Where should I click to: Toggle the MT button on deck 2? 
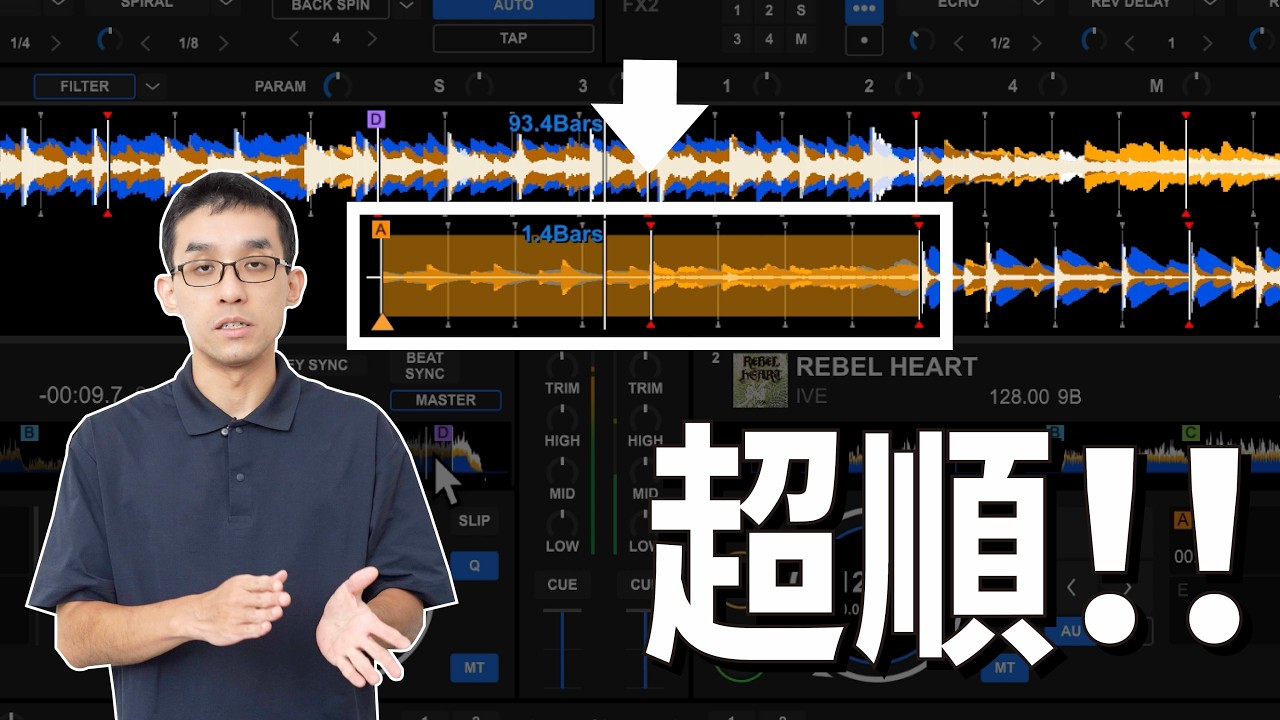tap(1005, 668)
